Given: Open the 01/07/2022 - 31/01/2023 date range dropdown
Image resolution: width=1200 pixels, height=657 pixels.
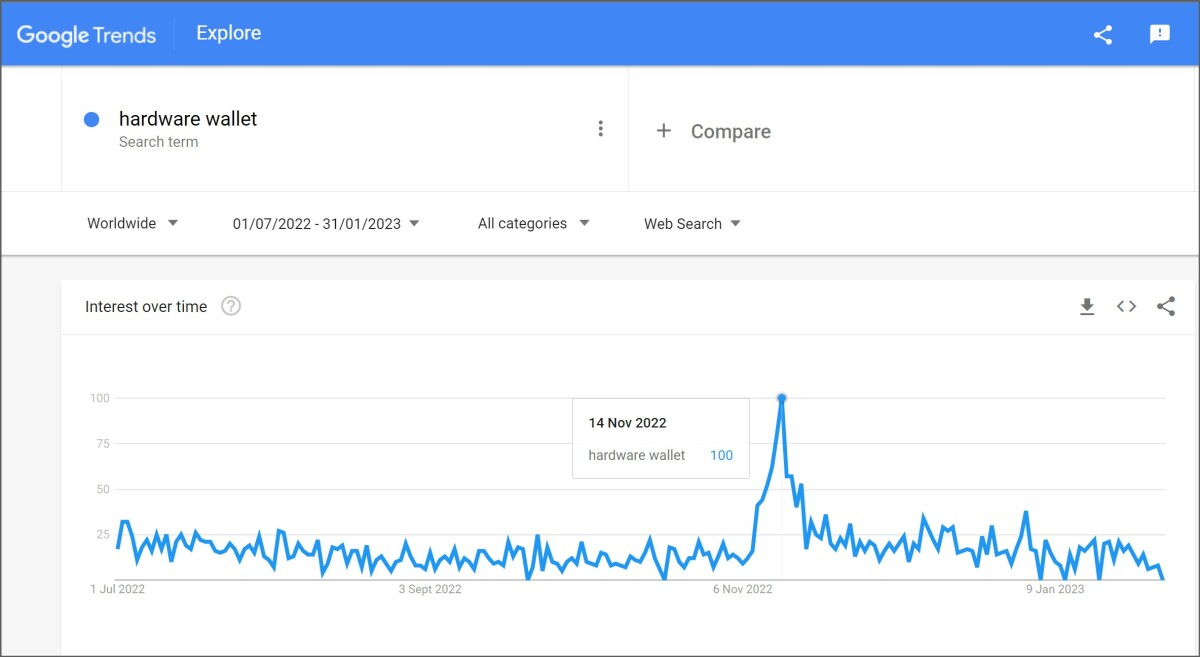Looking at the screenshot, I should [x=326, y=223].
